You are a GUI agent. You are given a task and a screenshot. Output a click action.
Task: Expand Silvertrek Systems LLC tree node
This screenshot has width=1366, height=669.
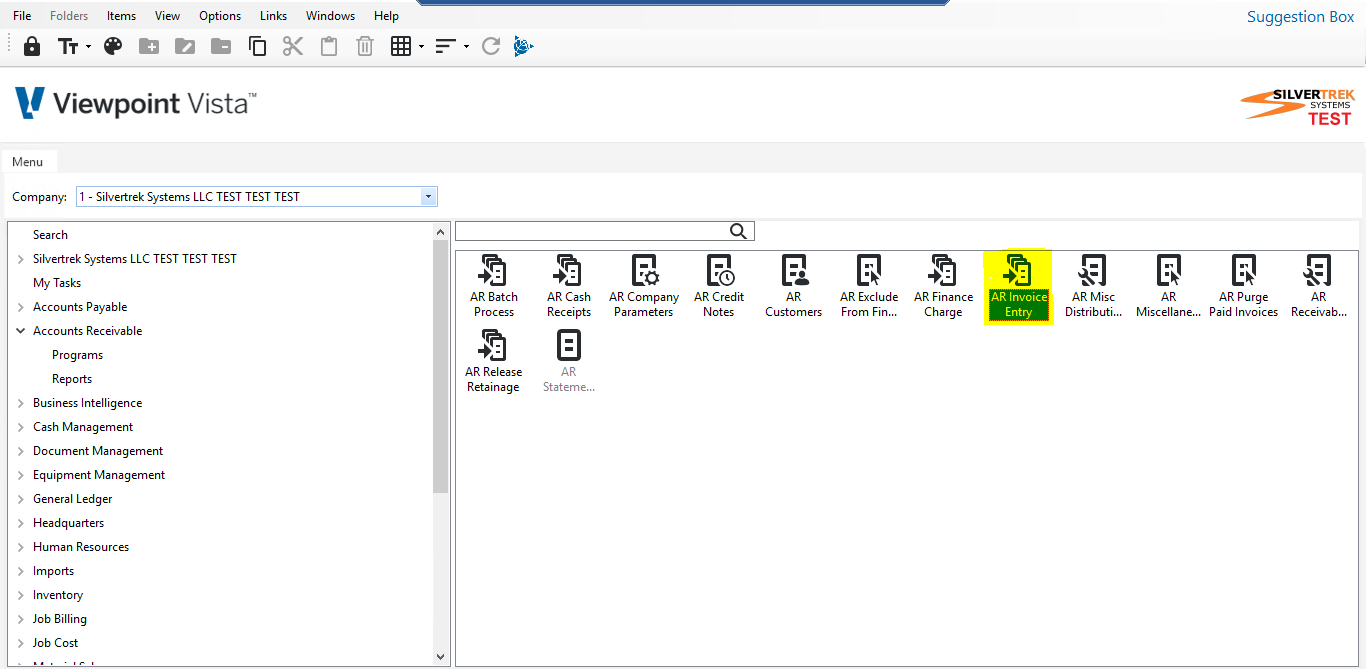point(21,259)
